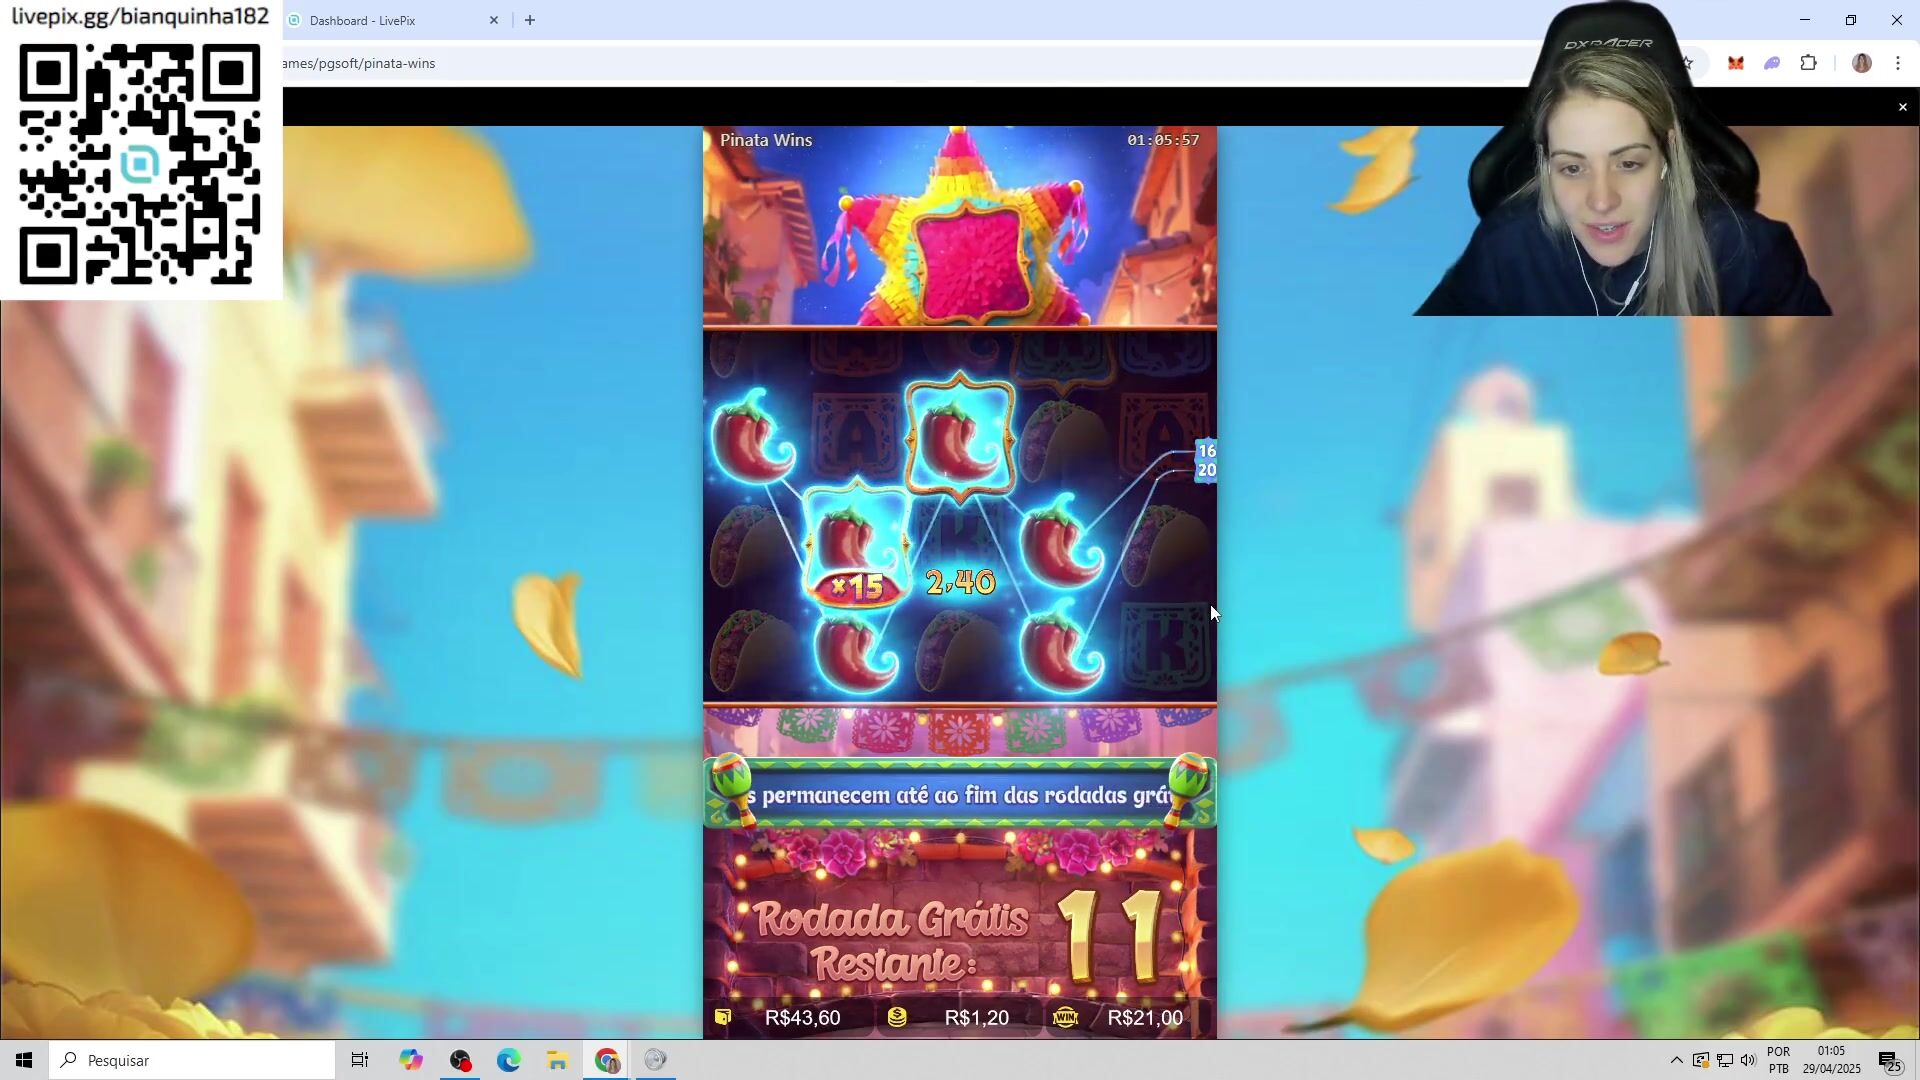Click the address bar with pinata-wins URL
The image size is (1920, 1080).
click(x=900, y=63)
